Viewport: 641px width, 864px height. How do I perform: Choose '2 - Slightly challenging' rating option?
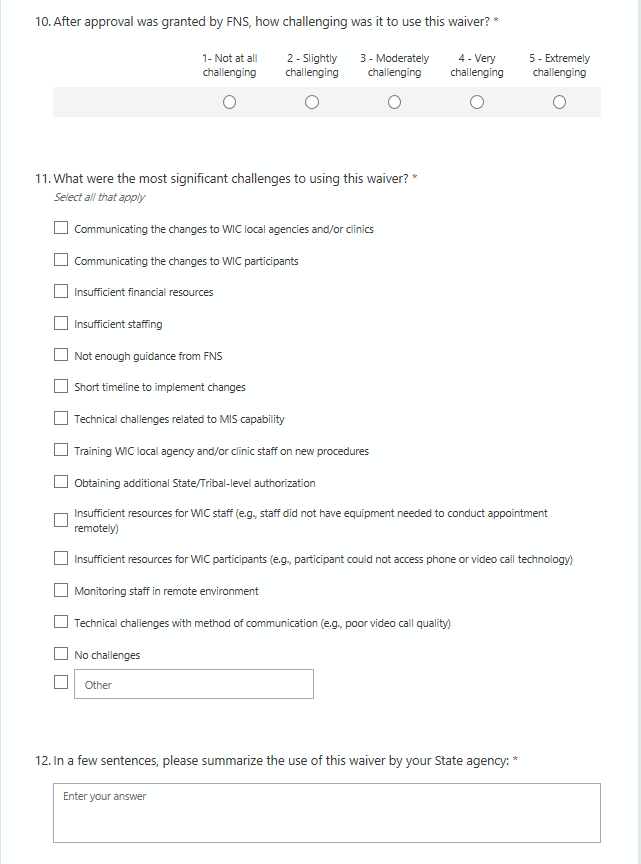pos(312,102)
